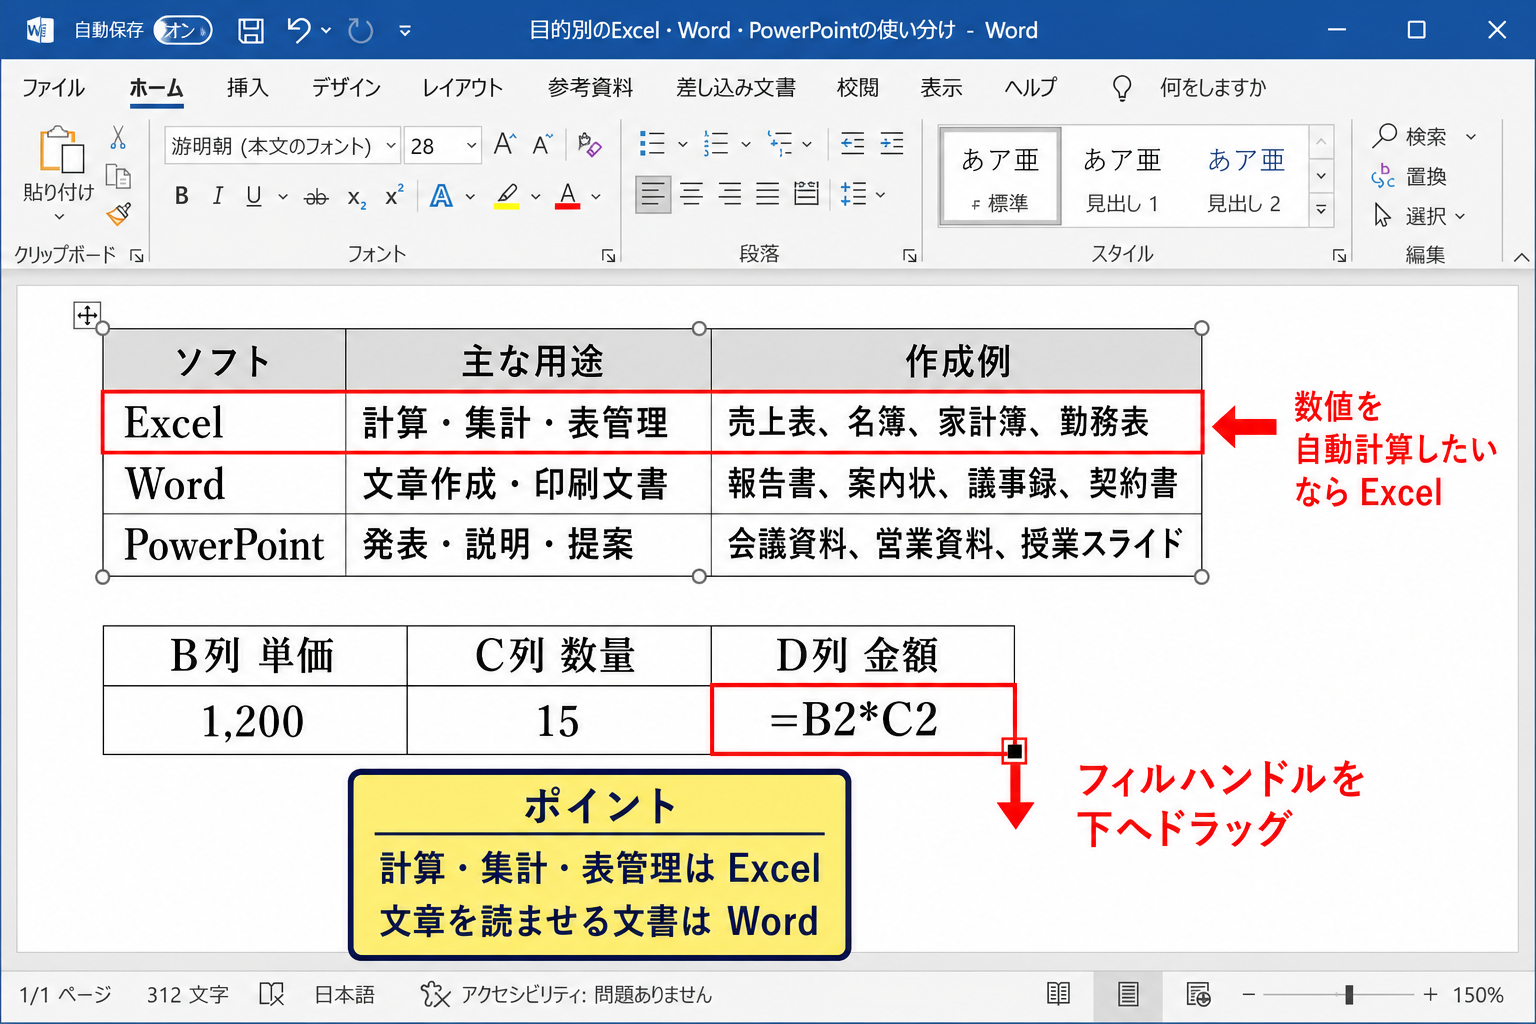Image resolution: width=1536 pixels, height=1024 pixels.
Task: Adjust the zoom slider handle
Action: [x=1349, y=994]
